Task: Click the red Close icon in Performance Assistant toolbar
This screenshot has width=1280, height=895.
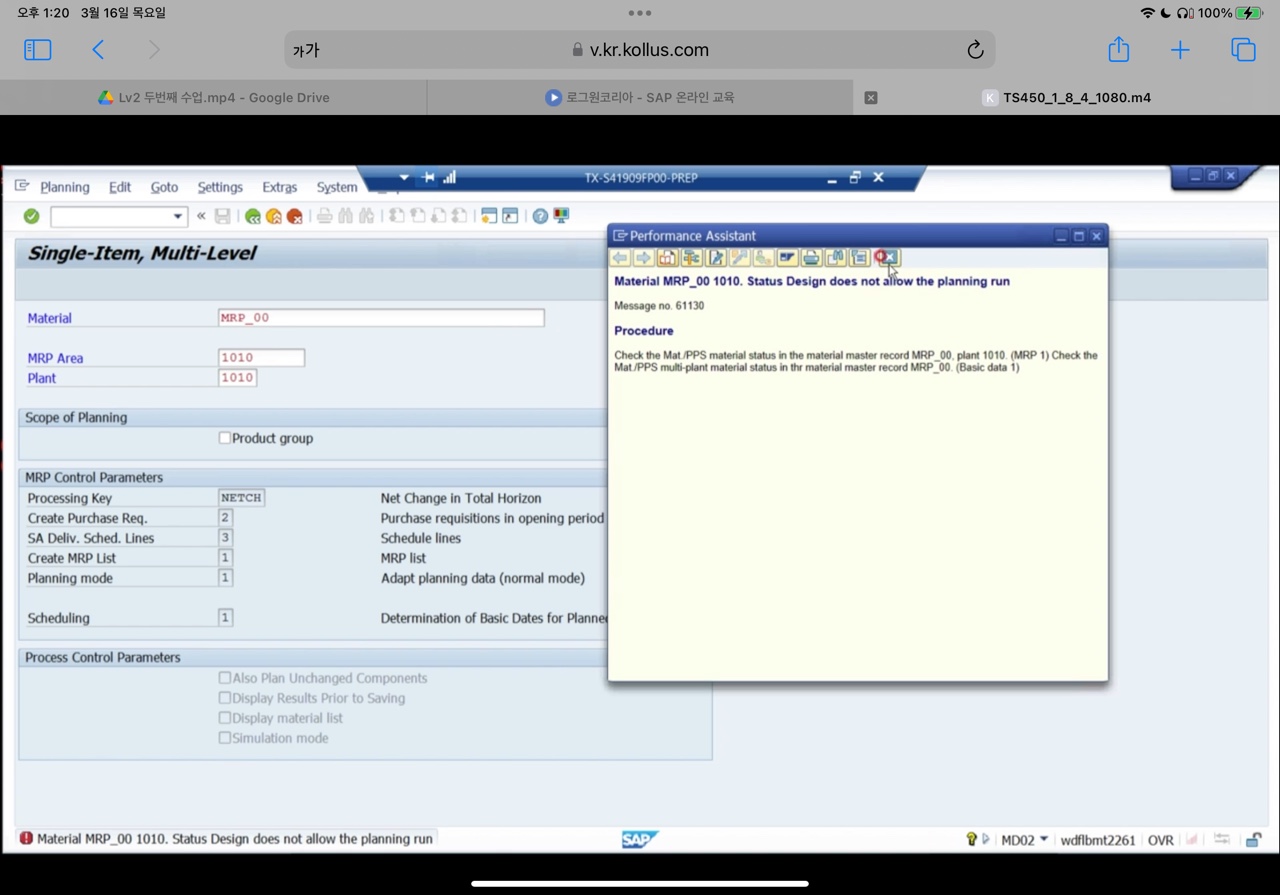Action: [887, 258]
